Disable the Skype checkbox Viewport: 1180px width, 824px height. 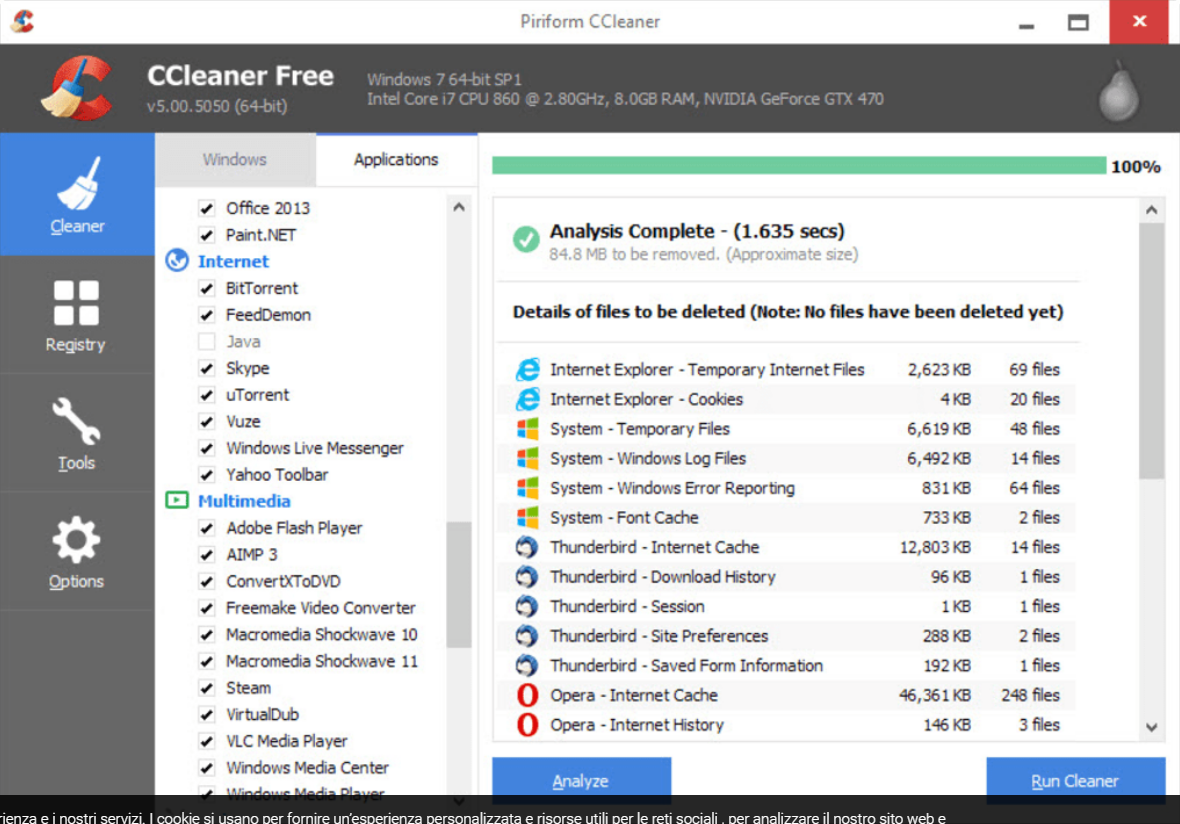point(207,368)
